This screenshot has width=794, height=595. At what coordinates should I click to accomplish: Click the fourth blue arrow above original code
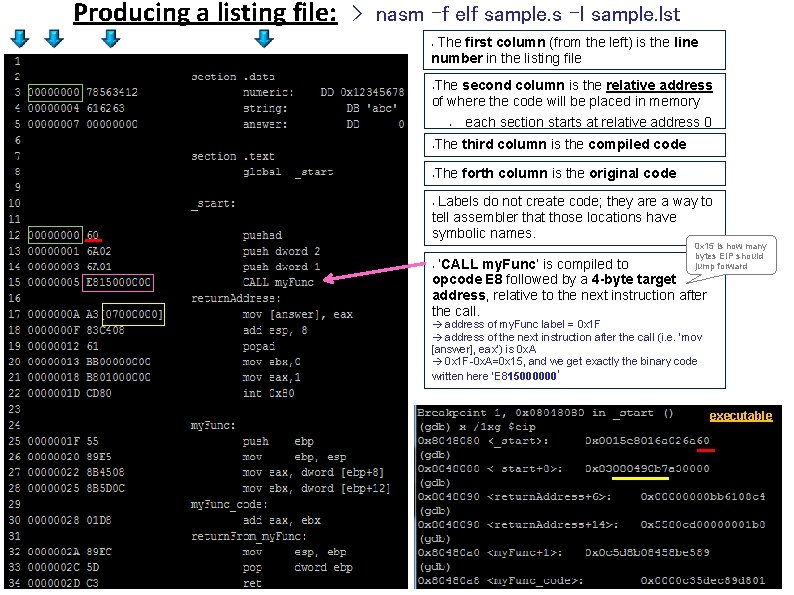(264, 38)
